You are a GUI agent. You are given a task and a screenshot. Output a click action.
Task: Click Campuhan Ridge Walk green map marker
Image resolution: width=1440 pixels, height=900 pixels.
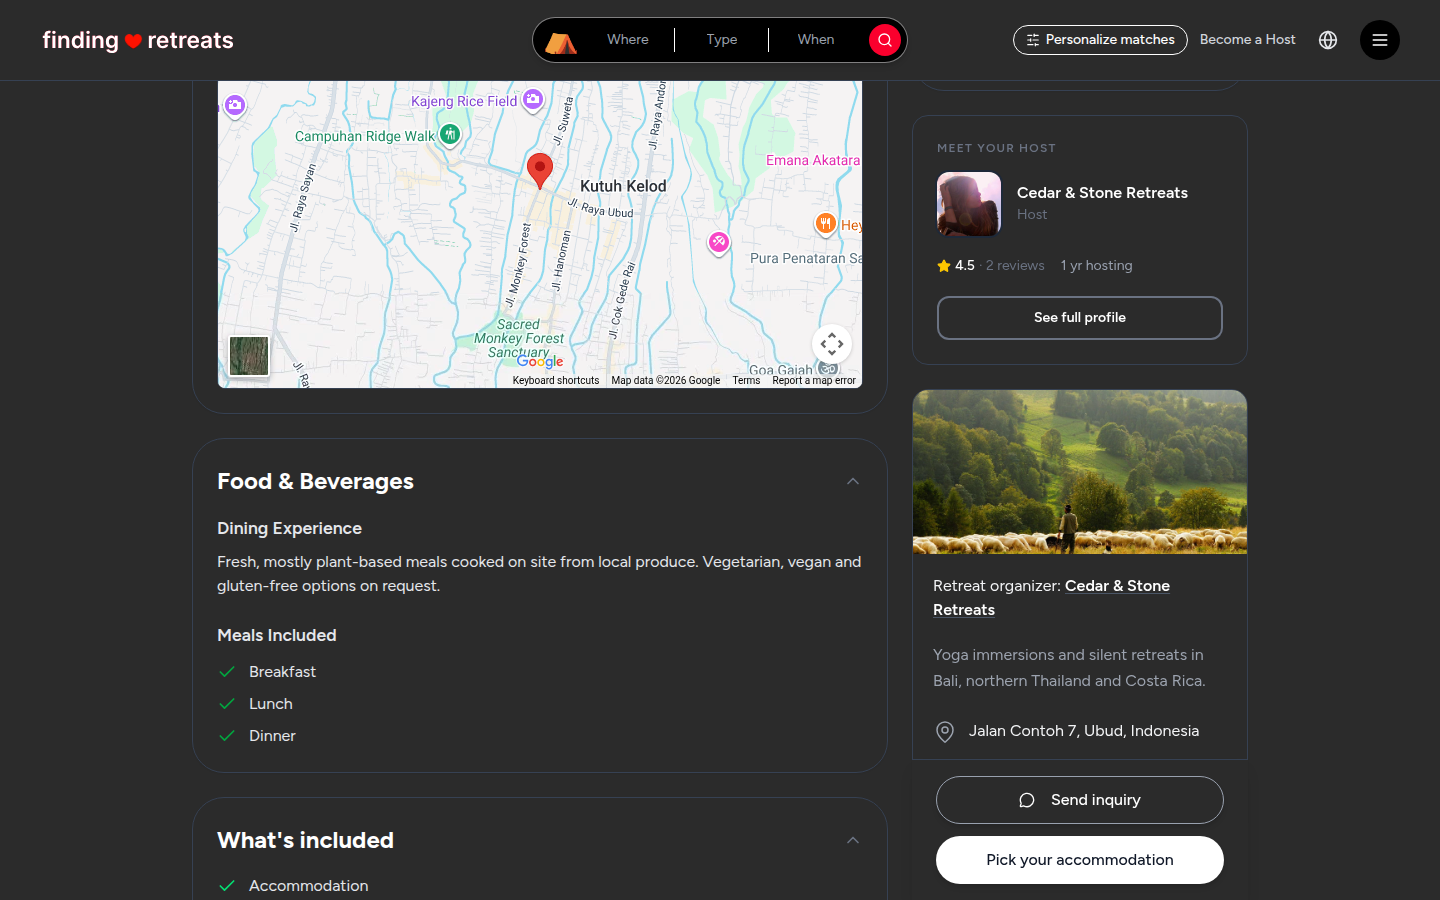pyautogui.click(x=450, y=134)
